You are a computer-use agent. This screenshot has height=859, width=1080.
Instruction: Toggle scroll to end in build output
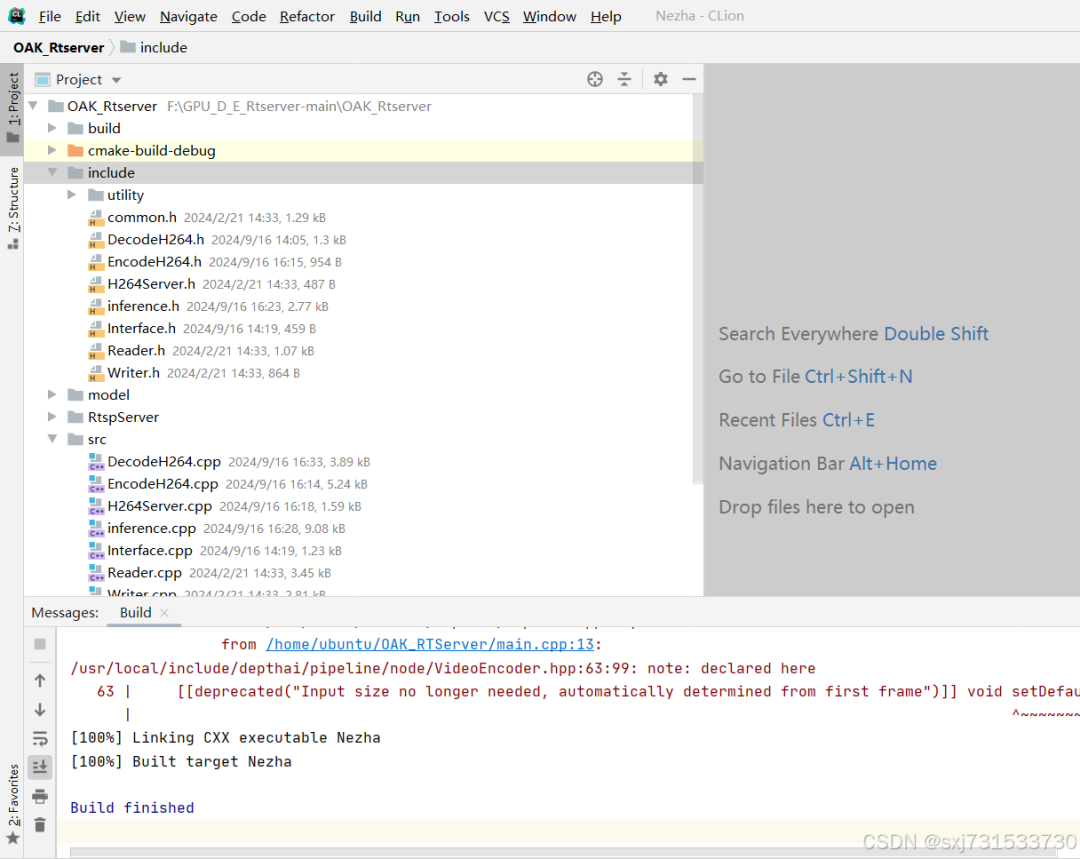(40, 767)
